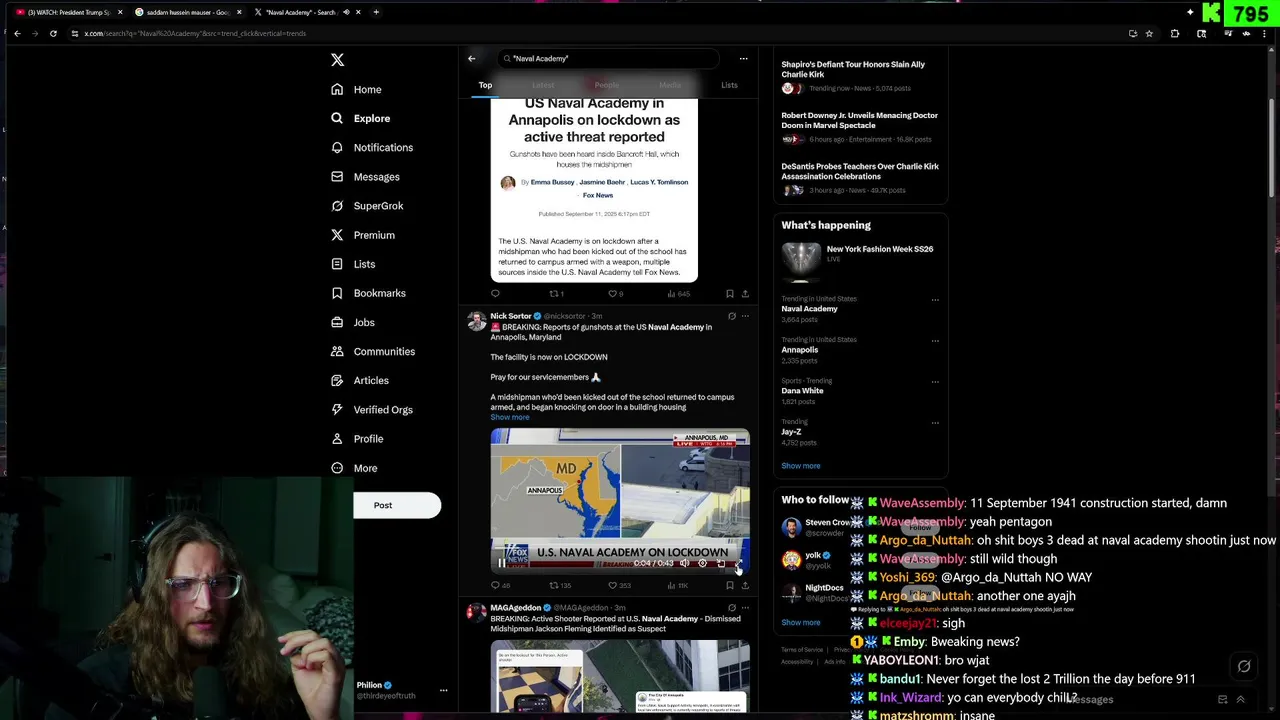Open options for Naval Academy trend

point(935,299)
